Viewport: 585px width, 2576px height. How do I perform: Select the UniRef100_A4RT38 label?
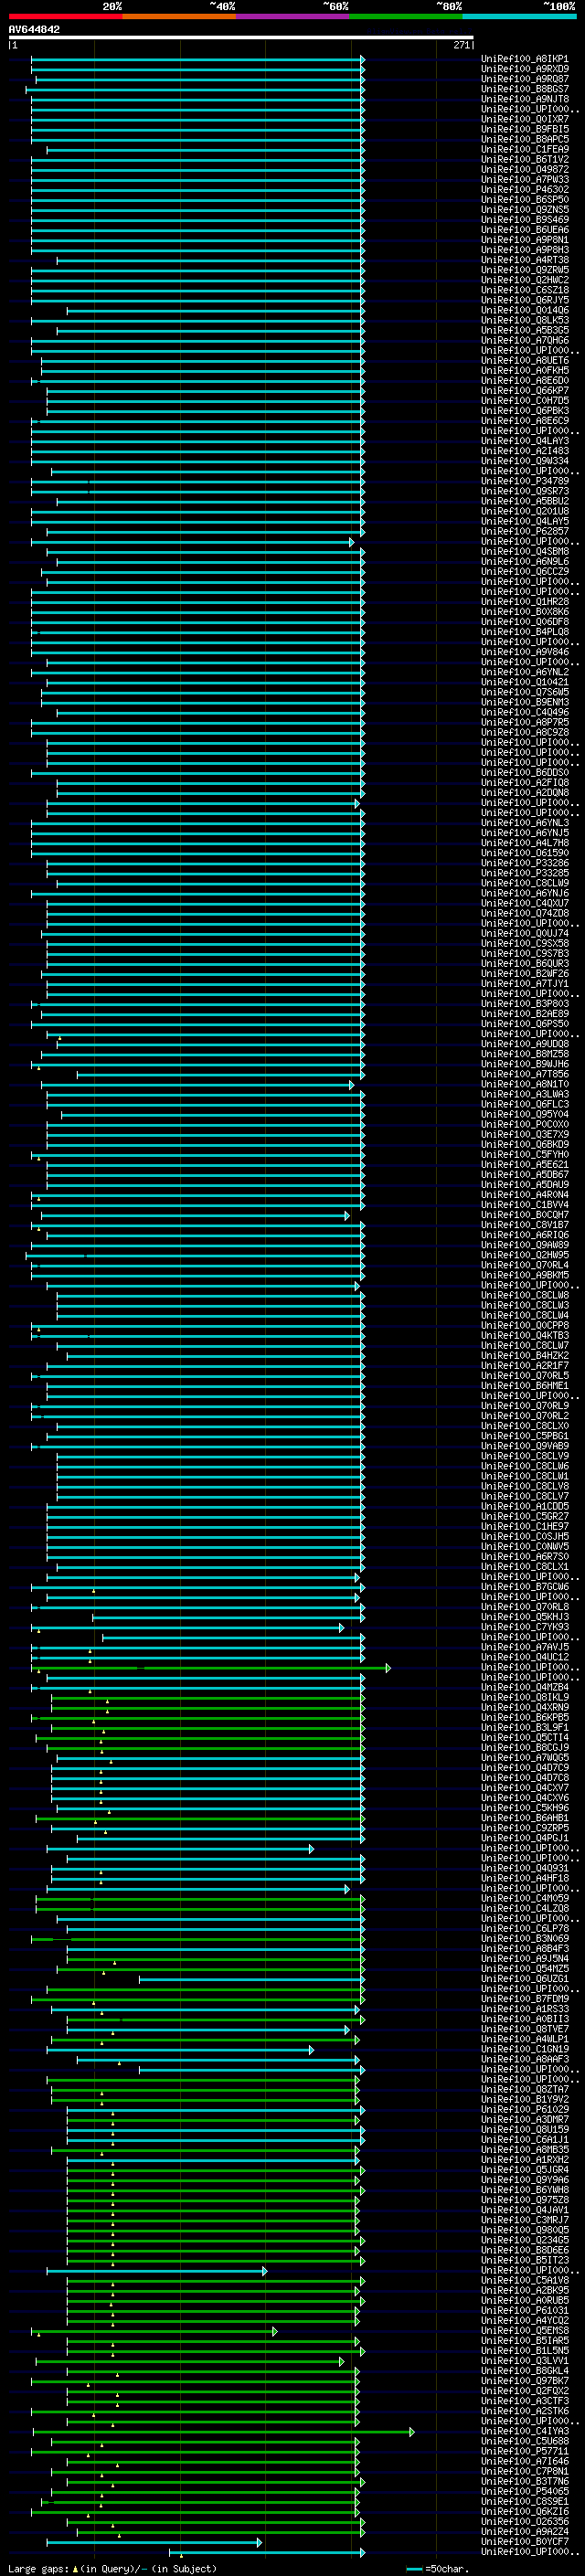[525, 260]
